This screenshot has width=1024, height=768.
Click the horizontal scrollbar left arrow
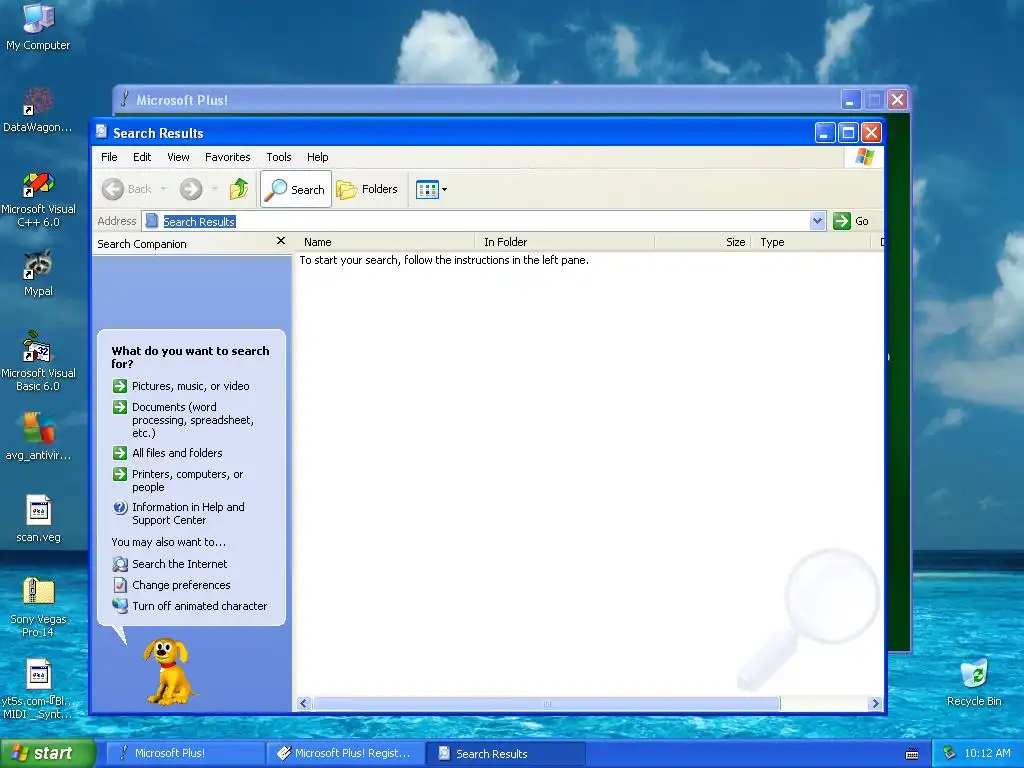tap(304, 703)
